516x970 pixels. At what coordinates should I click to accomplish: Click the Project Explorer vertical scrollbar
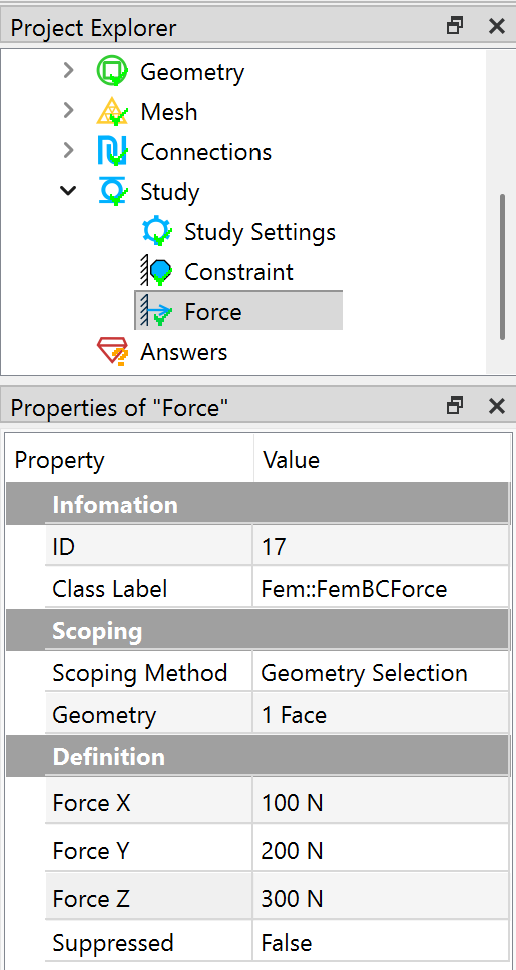(x=502, y=267)
